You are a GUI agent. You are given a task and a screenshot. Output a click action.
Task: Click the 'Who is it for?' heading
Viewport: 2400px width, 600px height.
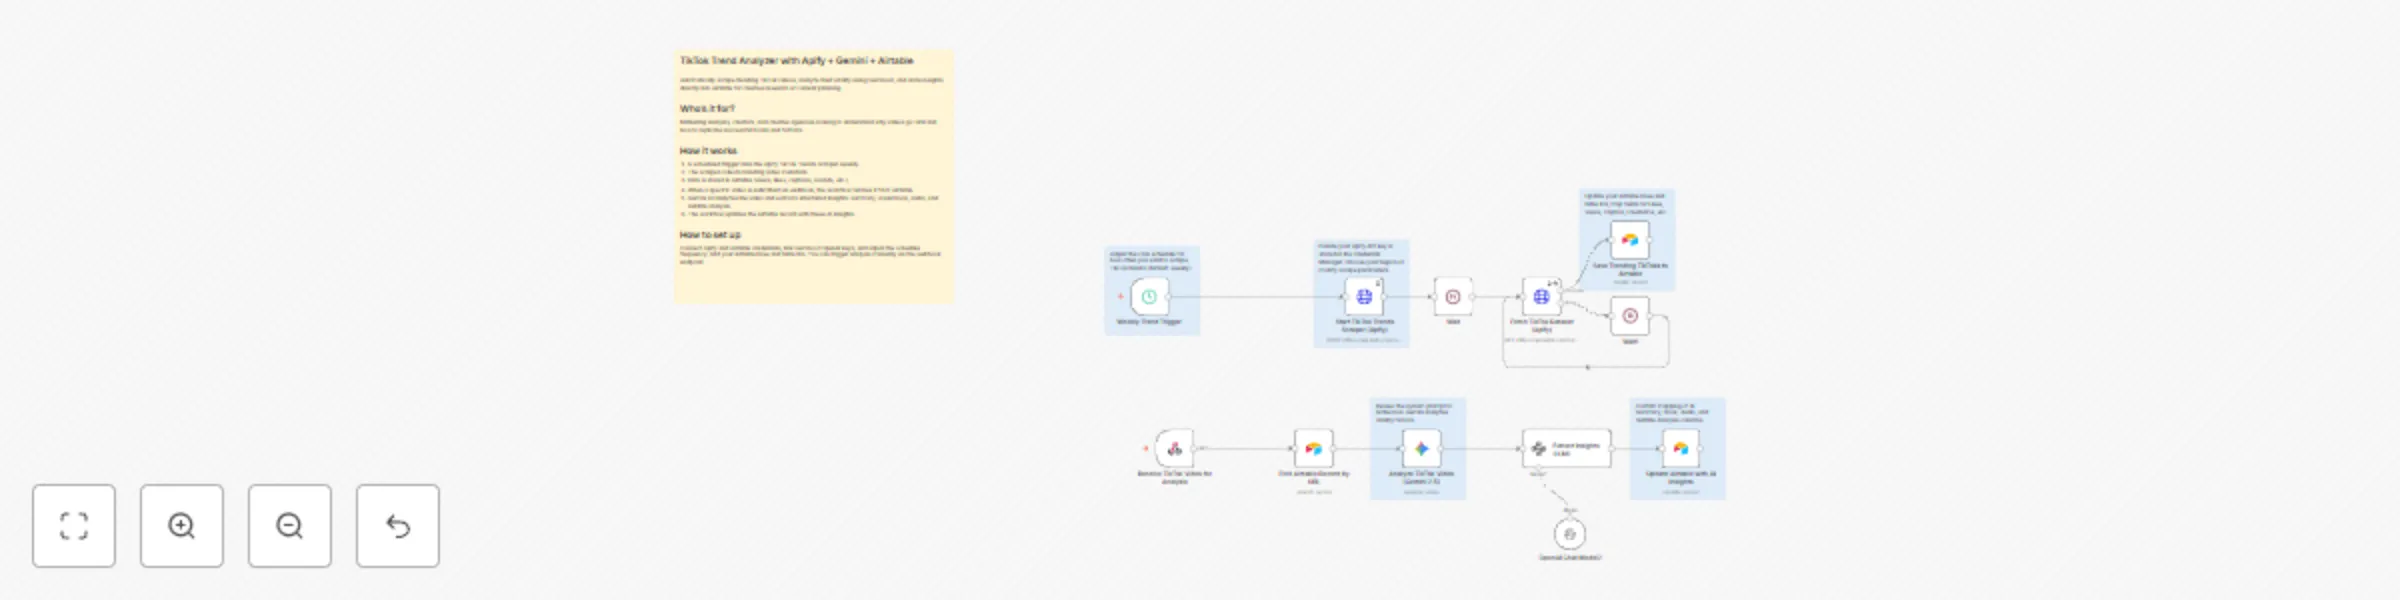707,108
